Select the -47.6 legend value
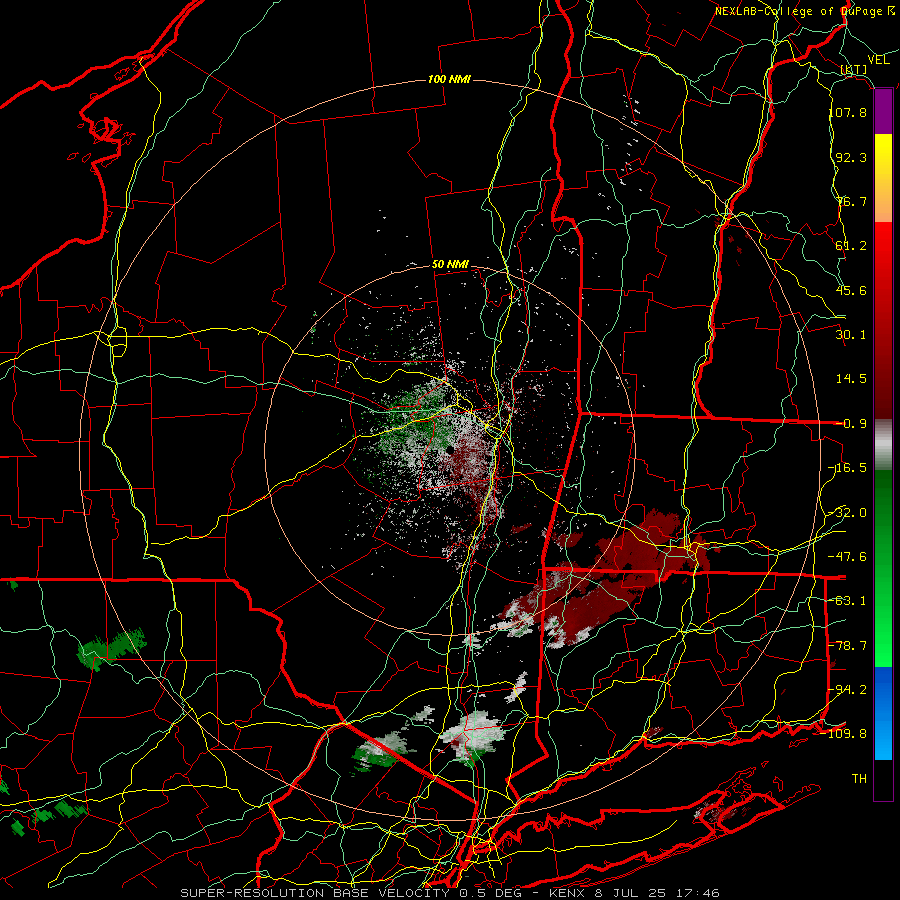Image resolution: width=900 pixels, height=900 pixels. (x=848, y=557)
